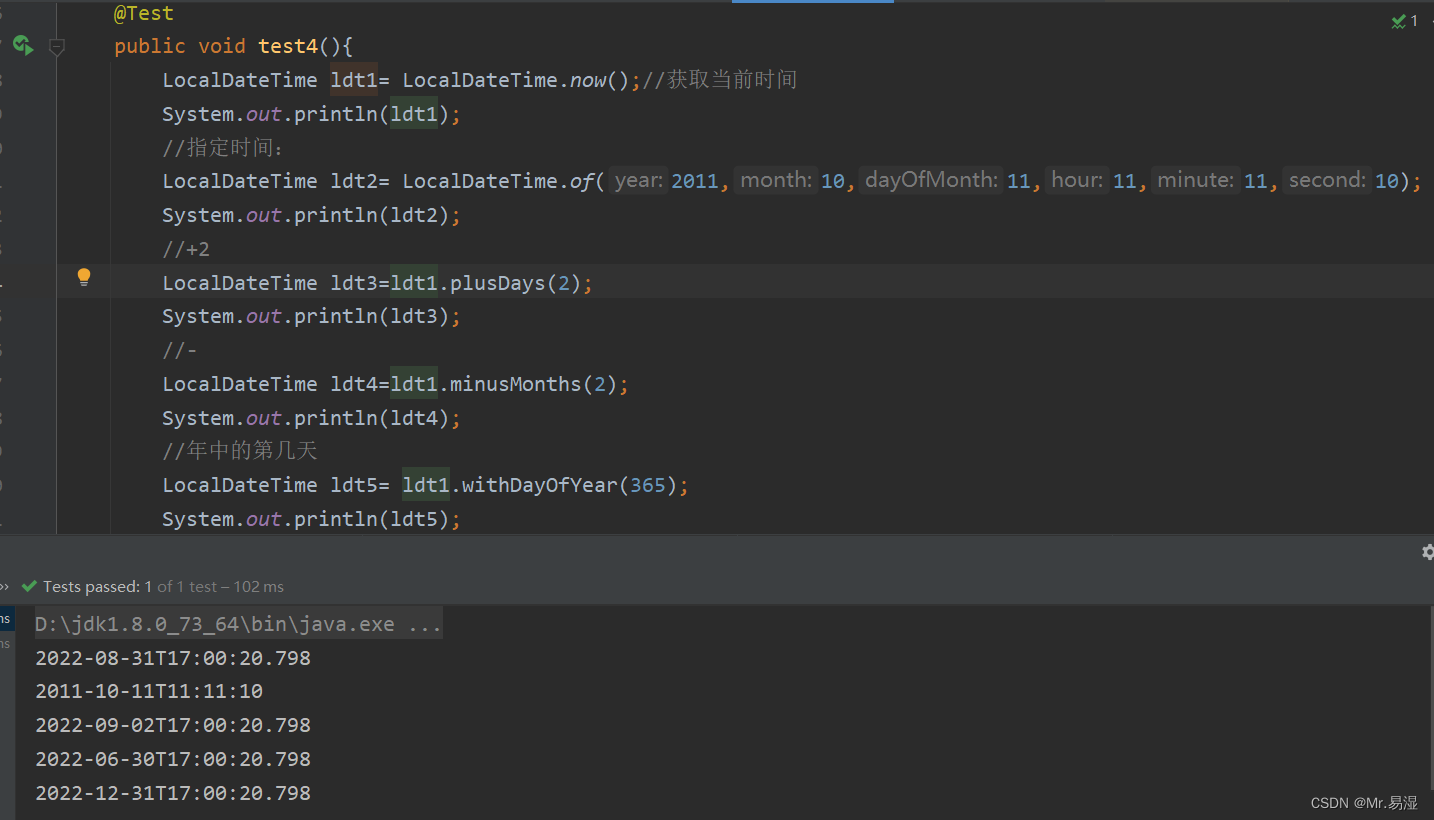Expand the collapsed region marker in the gutter
The width and height of the screenshot is (1434, 820).
click(x=56, y=46)
